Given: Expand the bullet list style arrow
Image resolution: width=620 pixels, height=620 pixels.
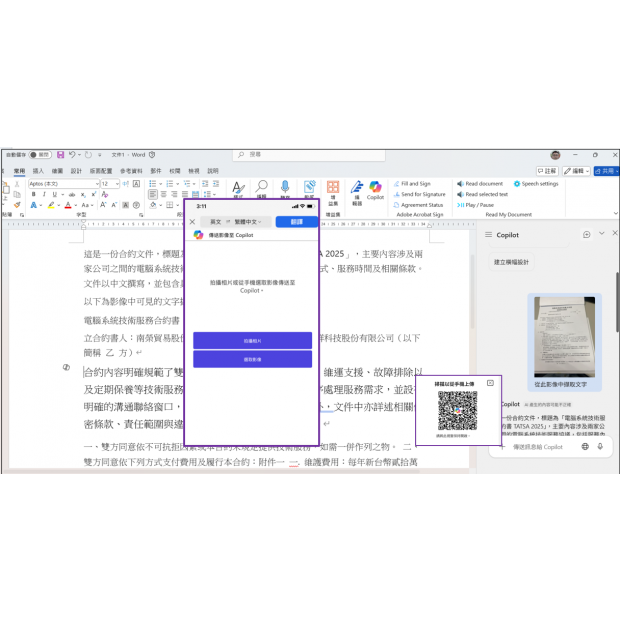Looking at the screenshot, I should point(161,184).
